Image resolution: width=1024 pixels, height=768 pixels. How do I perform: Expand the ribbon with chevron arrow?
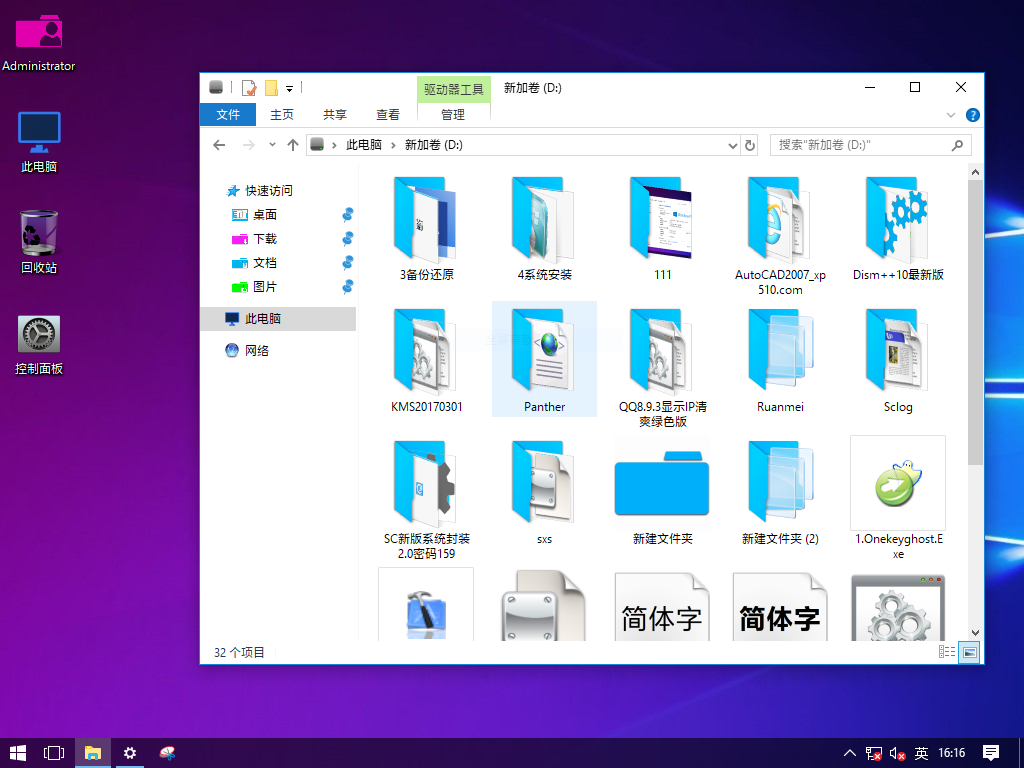pos(952,115)
